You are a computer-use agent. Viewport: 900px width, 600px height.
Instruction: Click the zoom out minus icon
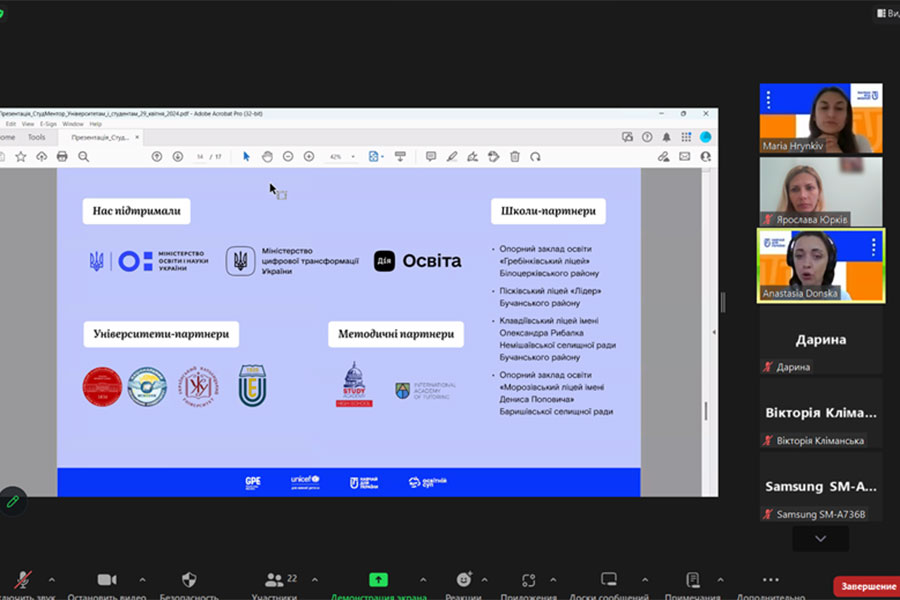[x=288, y=156]
